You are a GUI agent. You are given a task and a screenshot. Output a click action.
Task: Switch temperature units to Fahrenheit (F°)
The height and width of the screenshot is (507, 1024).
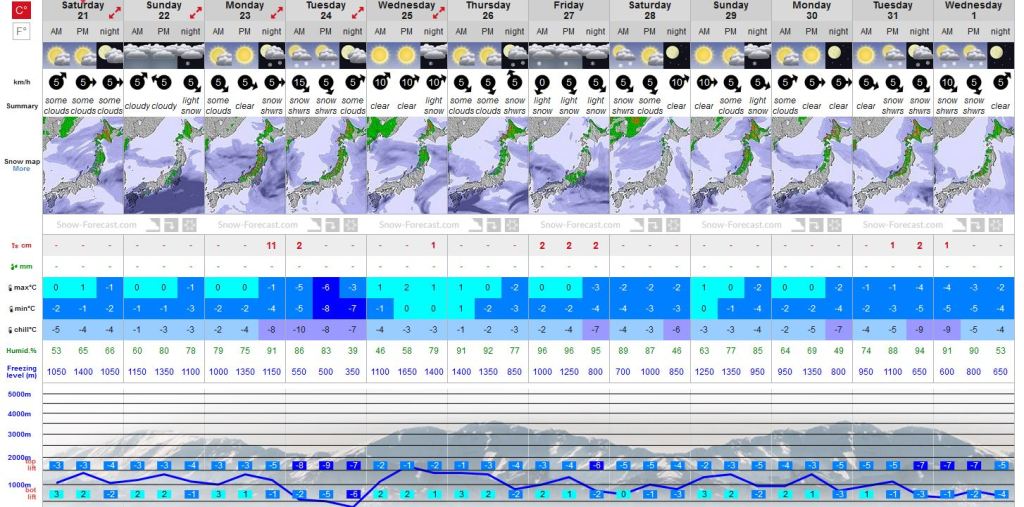coord(21,32)
